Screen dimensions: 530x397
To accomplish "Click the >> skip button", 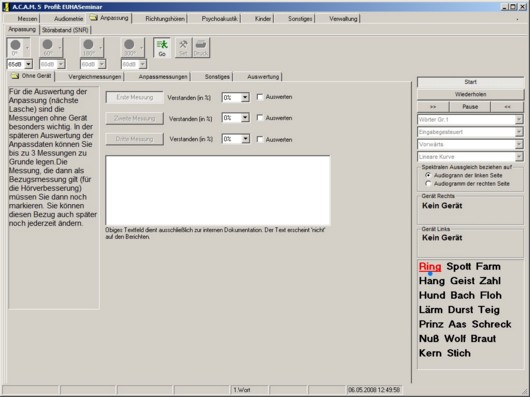I will tap(433, 107).
